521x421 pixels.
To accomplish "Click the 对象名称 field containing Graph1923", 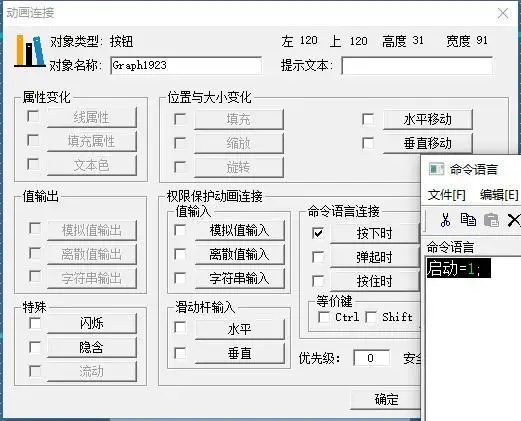I will point(186,65).
